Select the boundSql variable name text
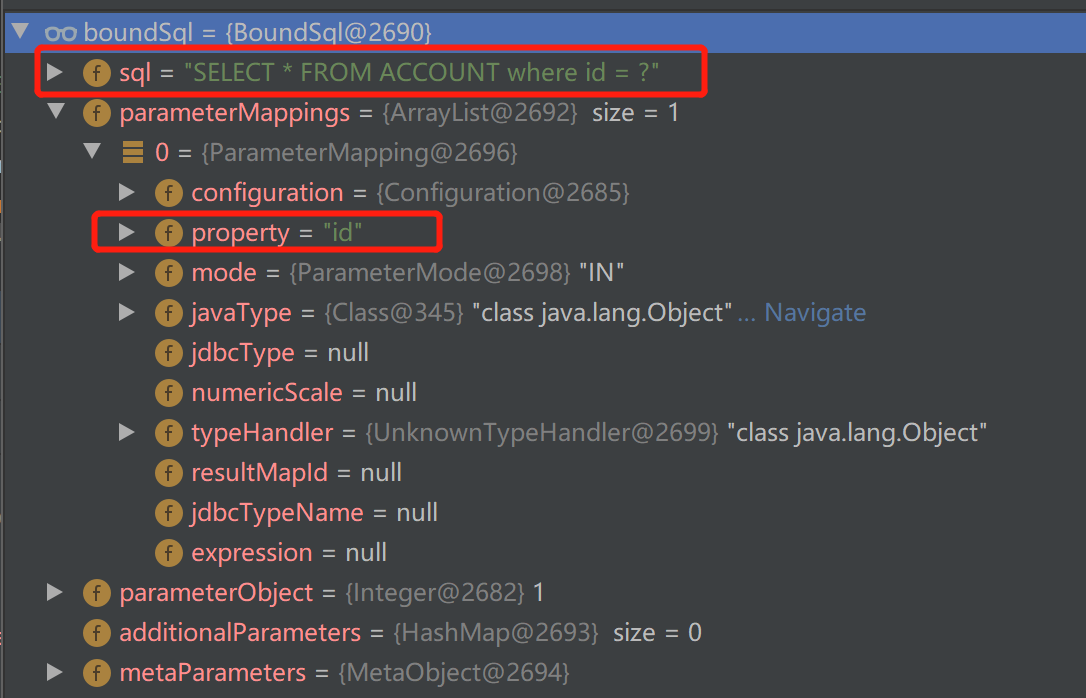 click(x=139, y=33)
